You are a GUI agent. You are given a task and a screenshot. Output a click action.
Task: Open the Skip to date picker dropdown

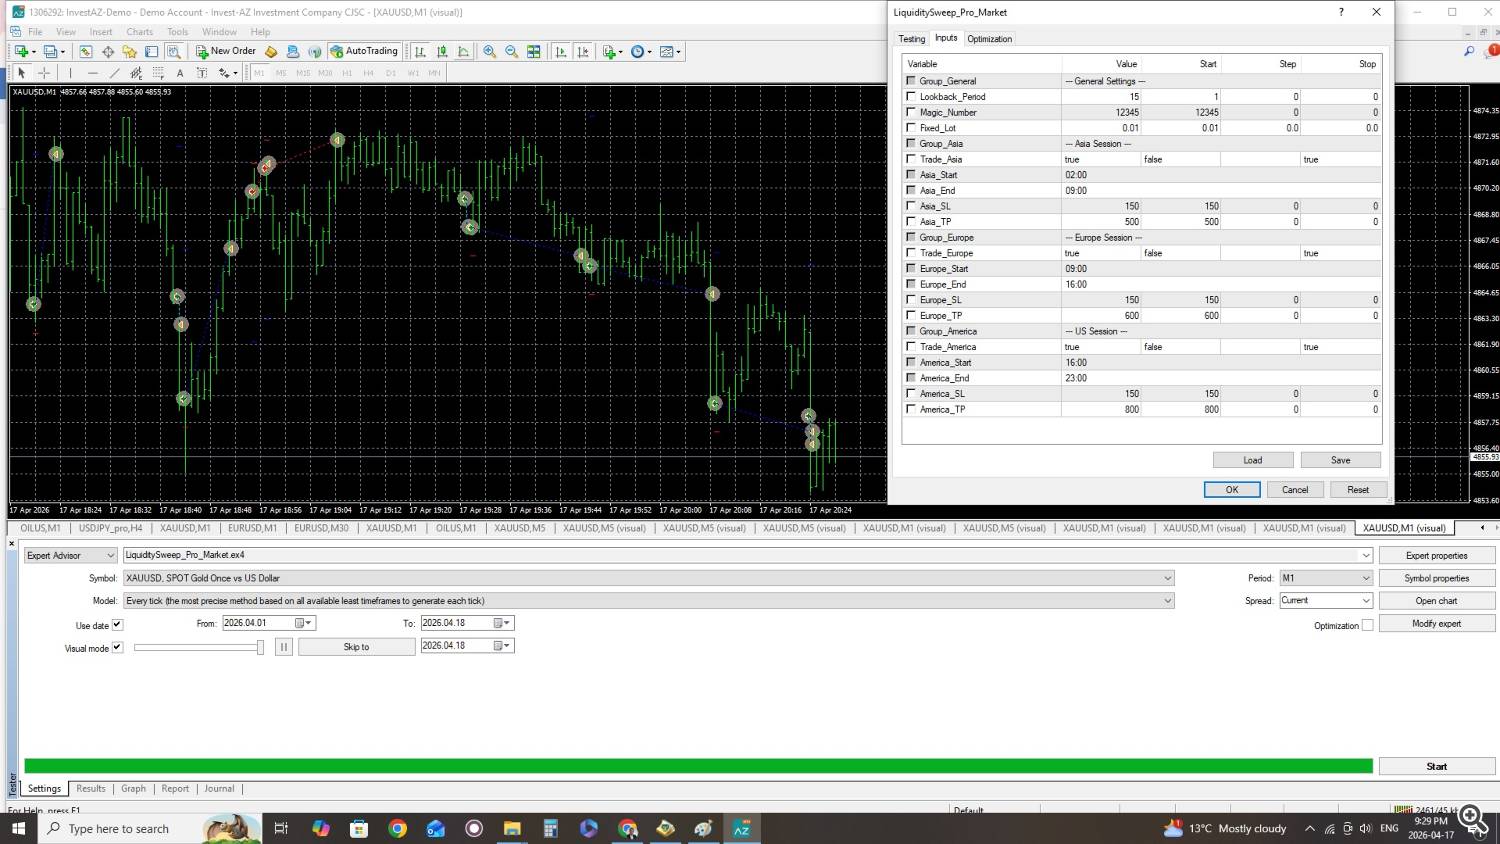pyautogui.click(x=502, y=646)
